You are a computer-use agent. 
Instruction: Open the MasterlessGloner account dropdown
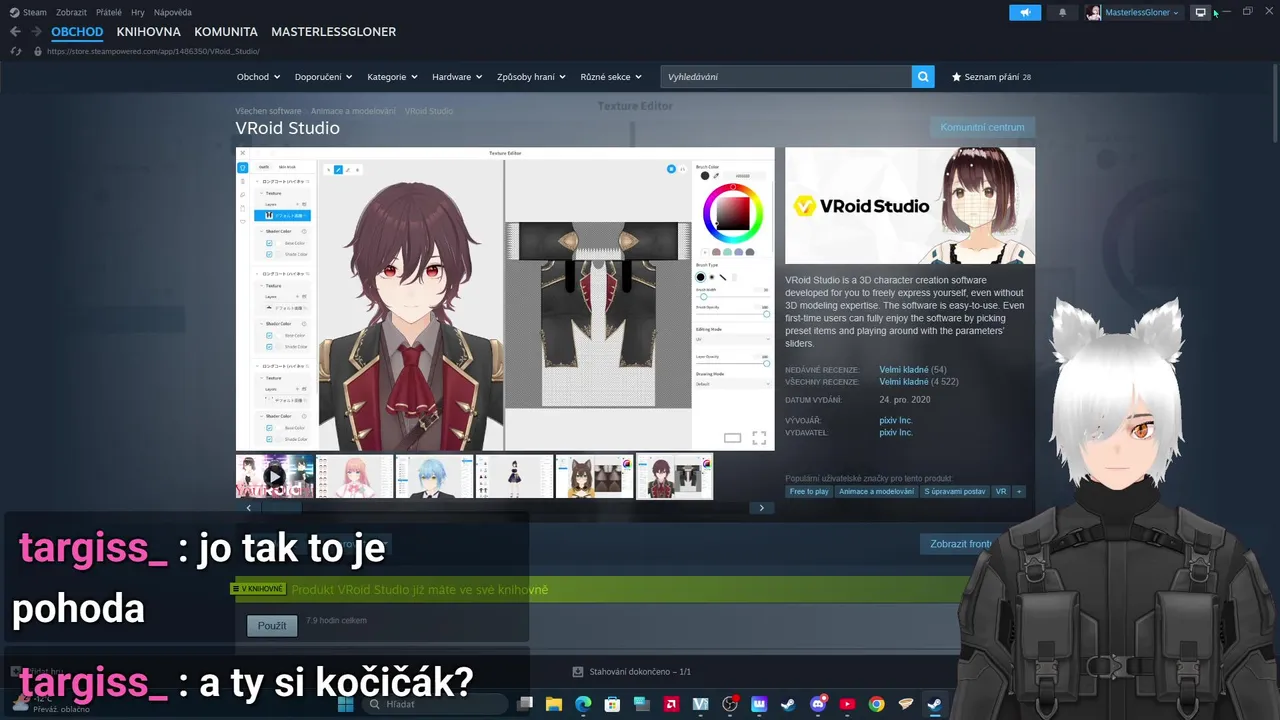[x=1141, y=12]
